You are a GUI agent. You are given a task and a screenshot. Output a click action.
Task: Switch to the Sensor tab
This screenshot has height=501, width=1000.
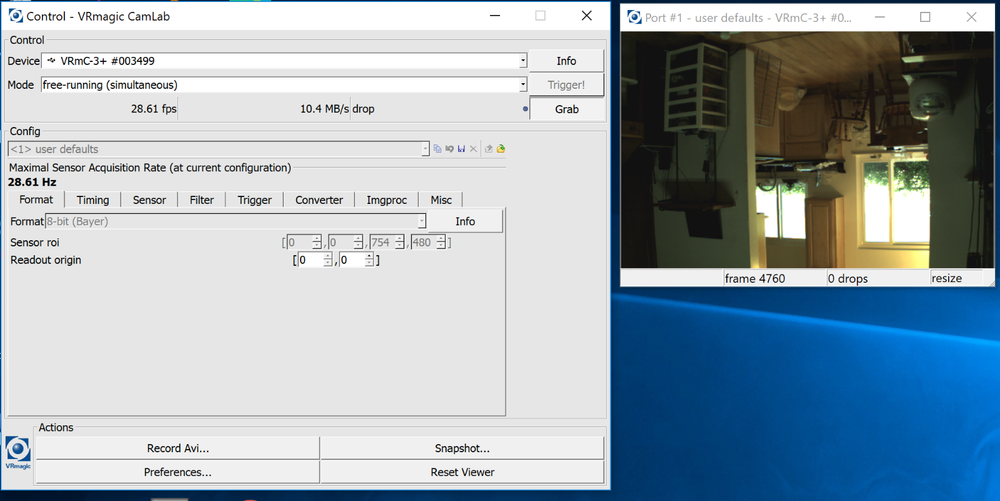[149, 200]
